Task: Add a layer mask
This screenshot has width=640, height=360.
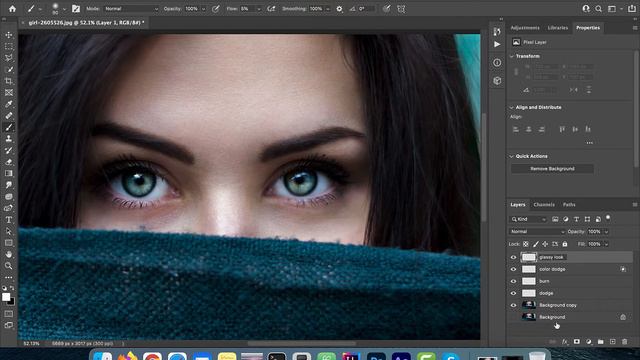Action: point(576,342)
